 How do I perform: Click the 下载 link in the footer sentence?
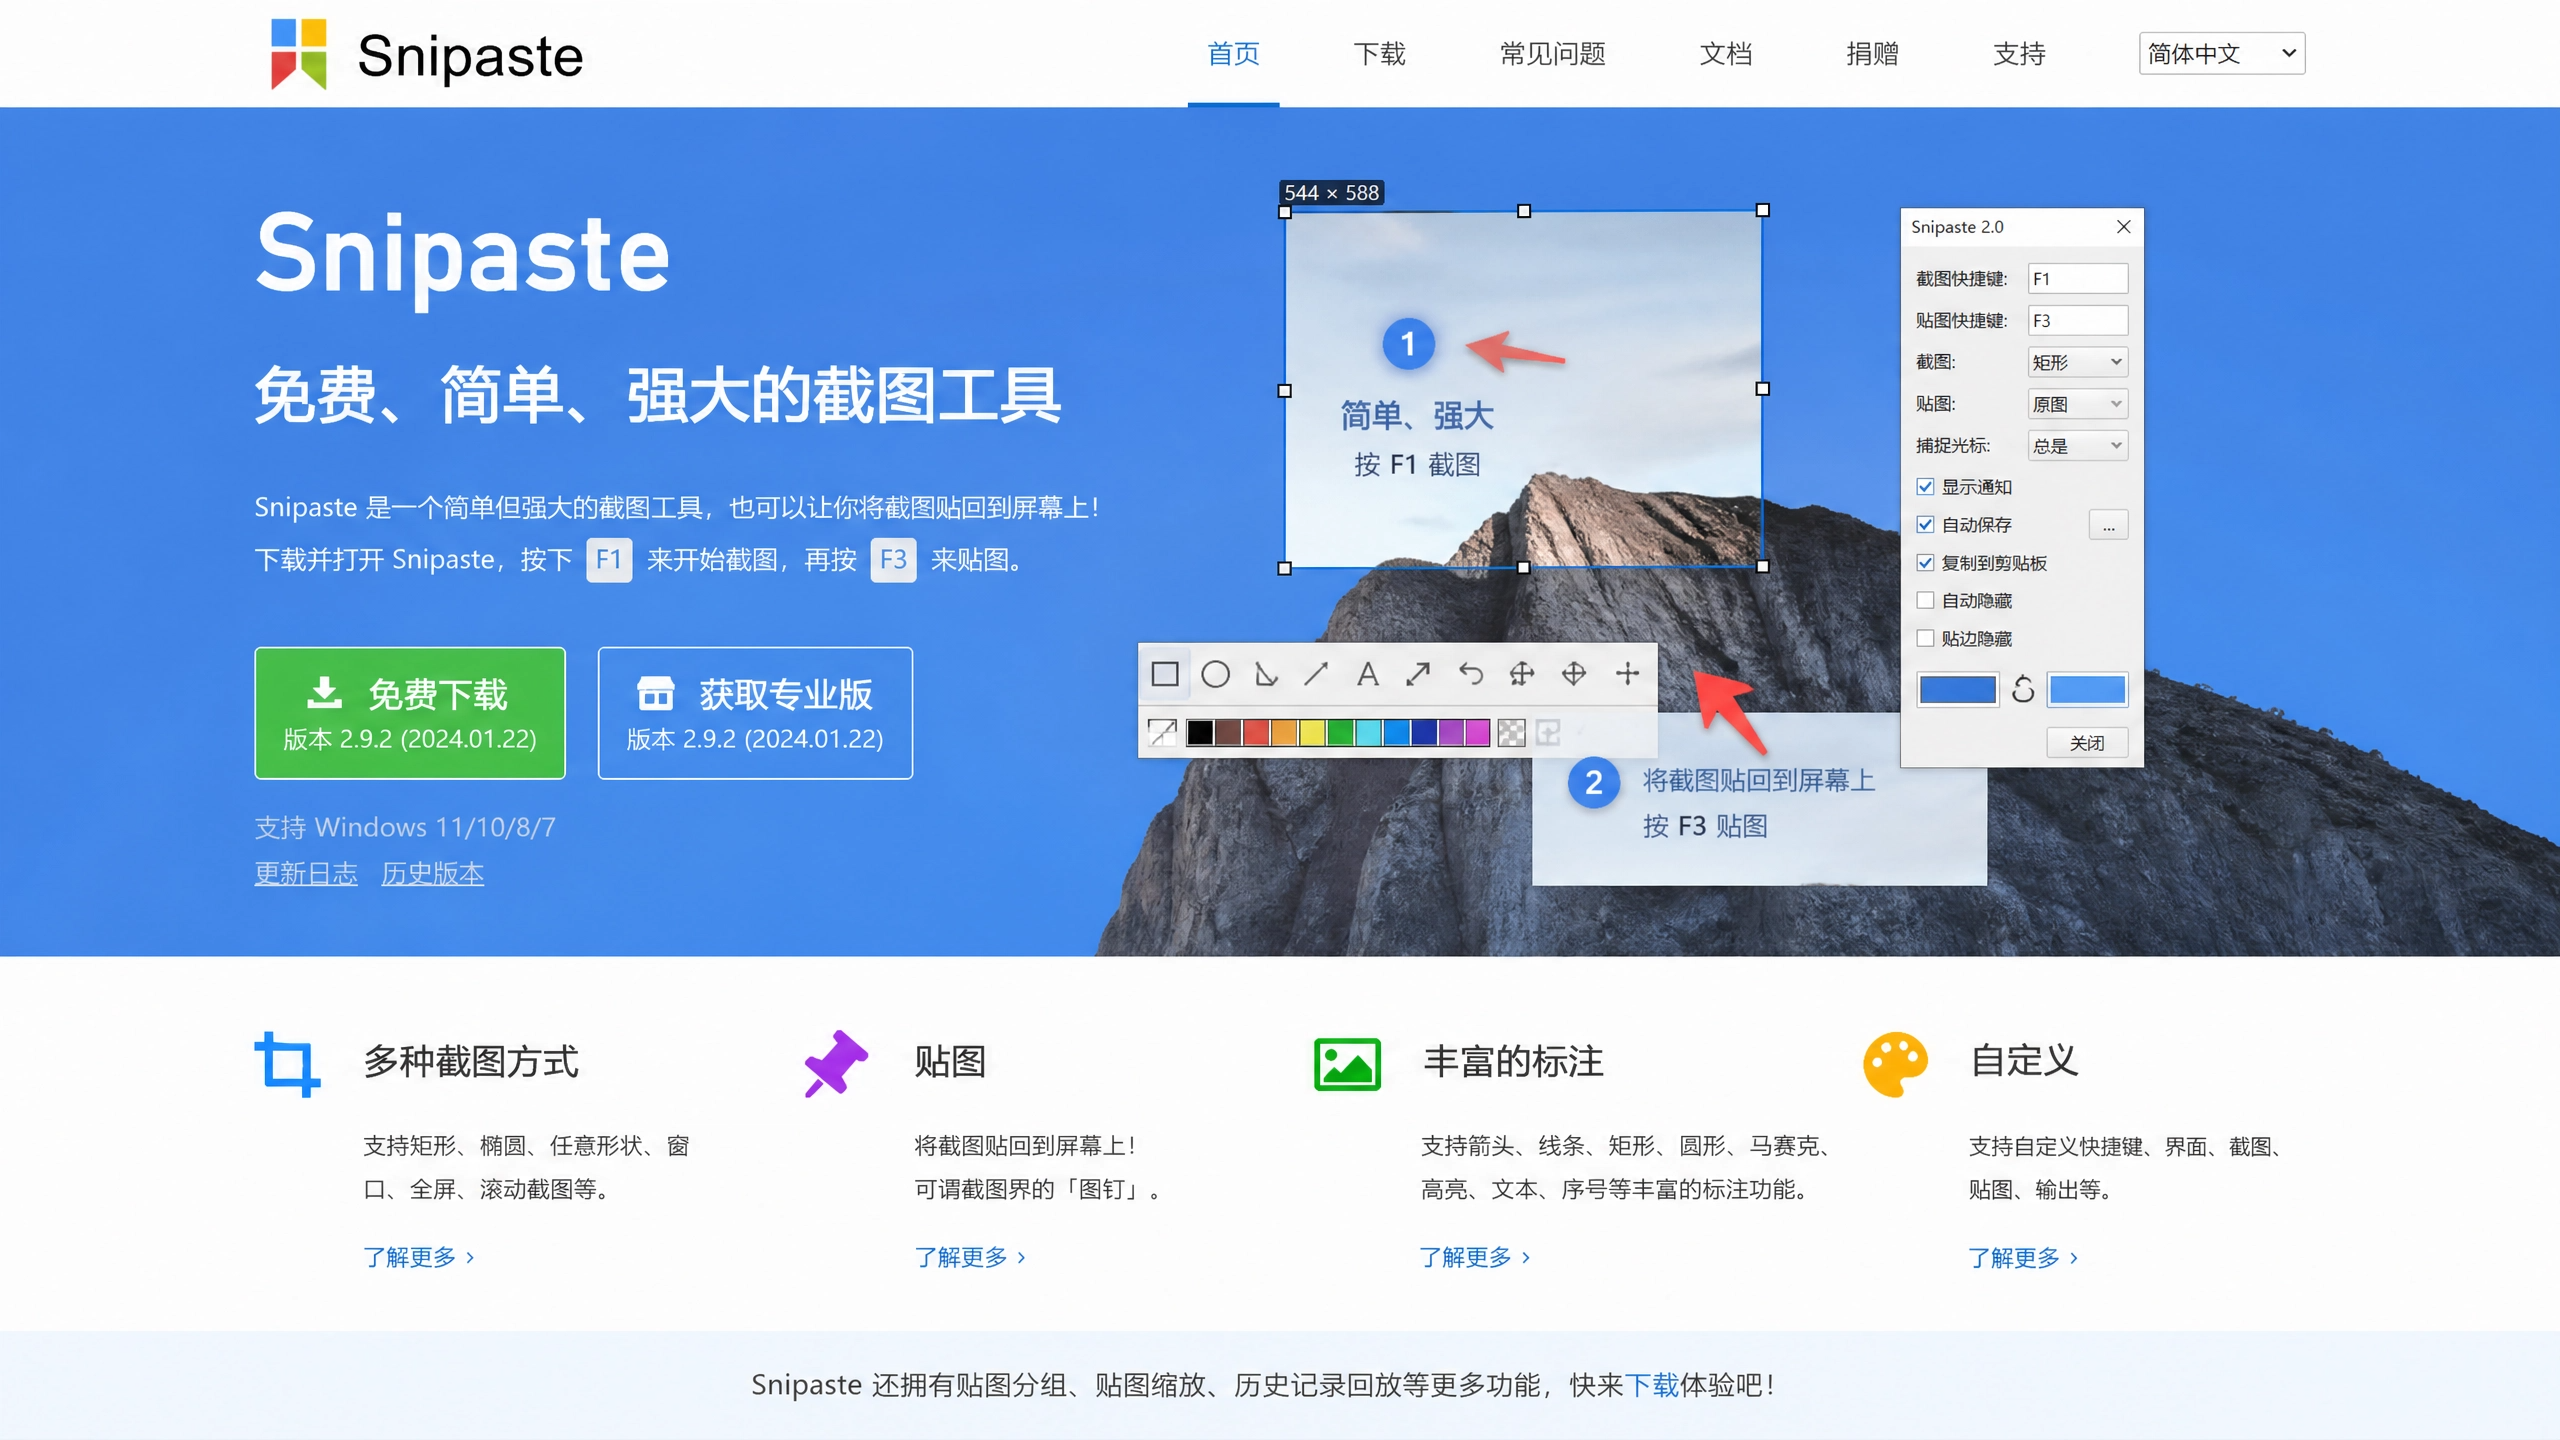pyautogui.click(x=1651, y=1386)
